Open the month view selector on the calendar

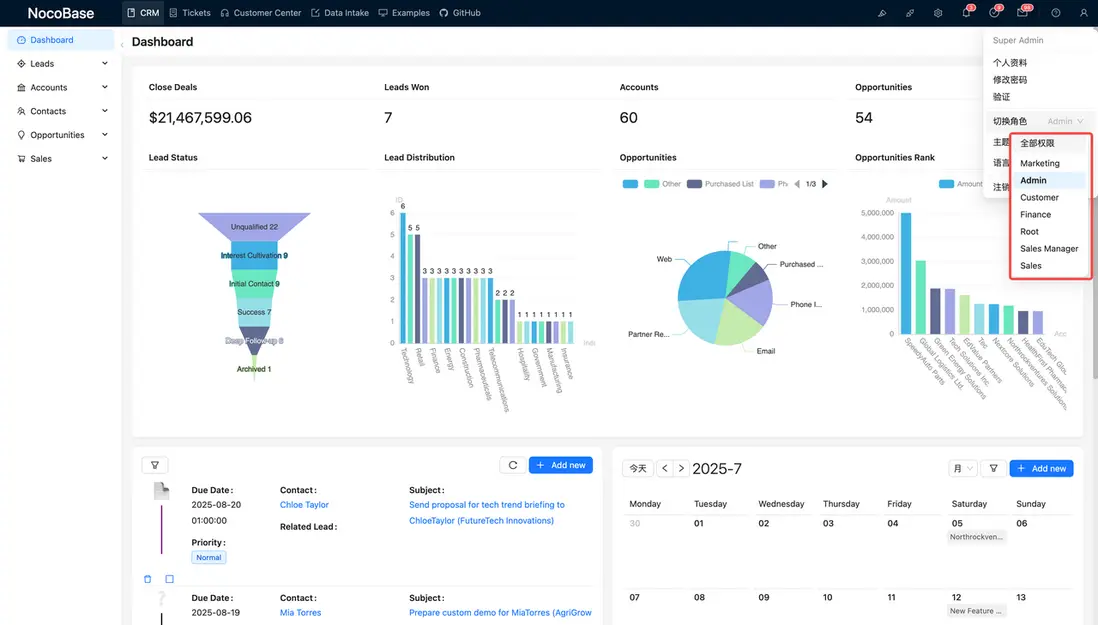pos(962,467)
